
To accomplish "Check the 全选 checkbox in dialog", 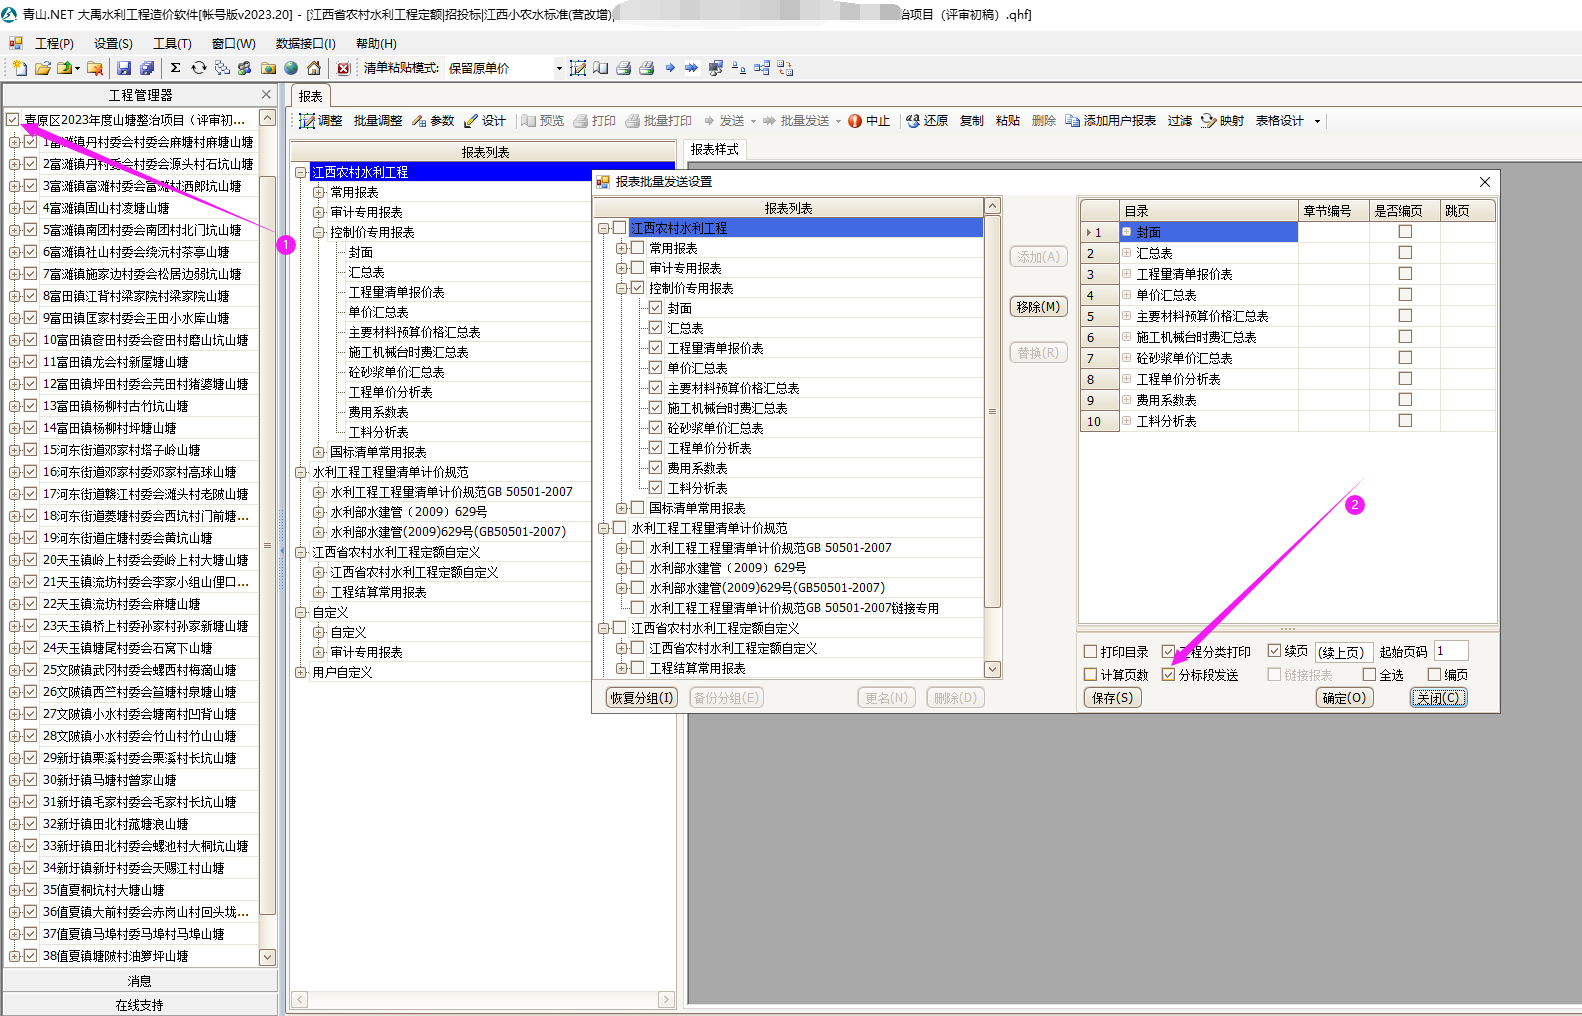I will click(1369, 675).
